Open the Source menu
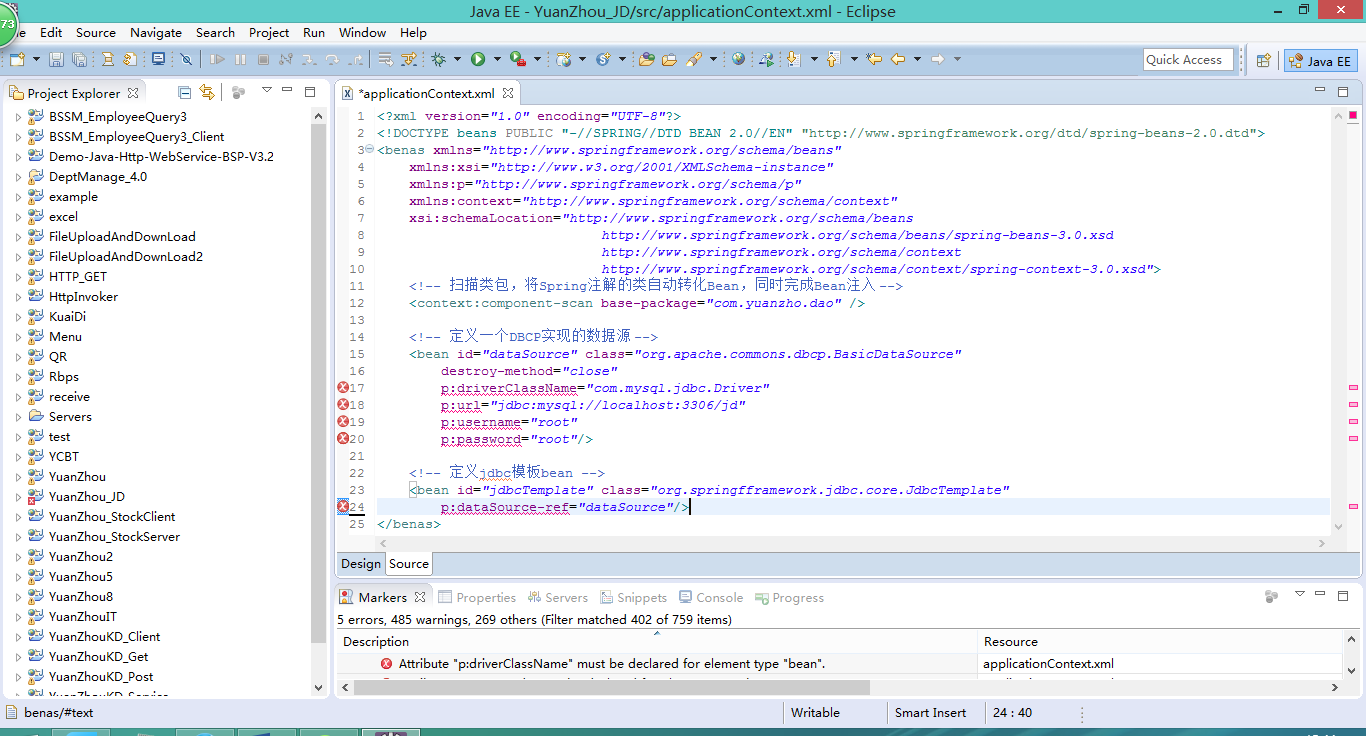The width and height of the screenshot is (1366, 736). [96, 33]
